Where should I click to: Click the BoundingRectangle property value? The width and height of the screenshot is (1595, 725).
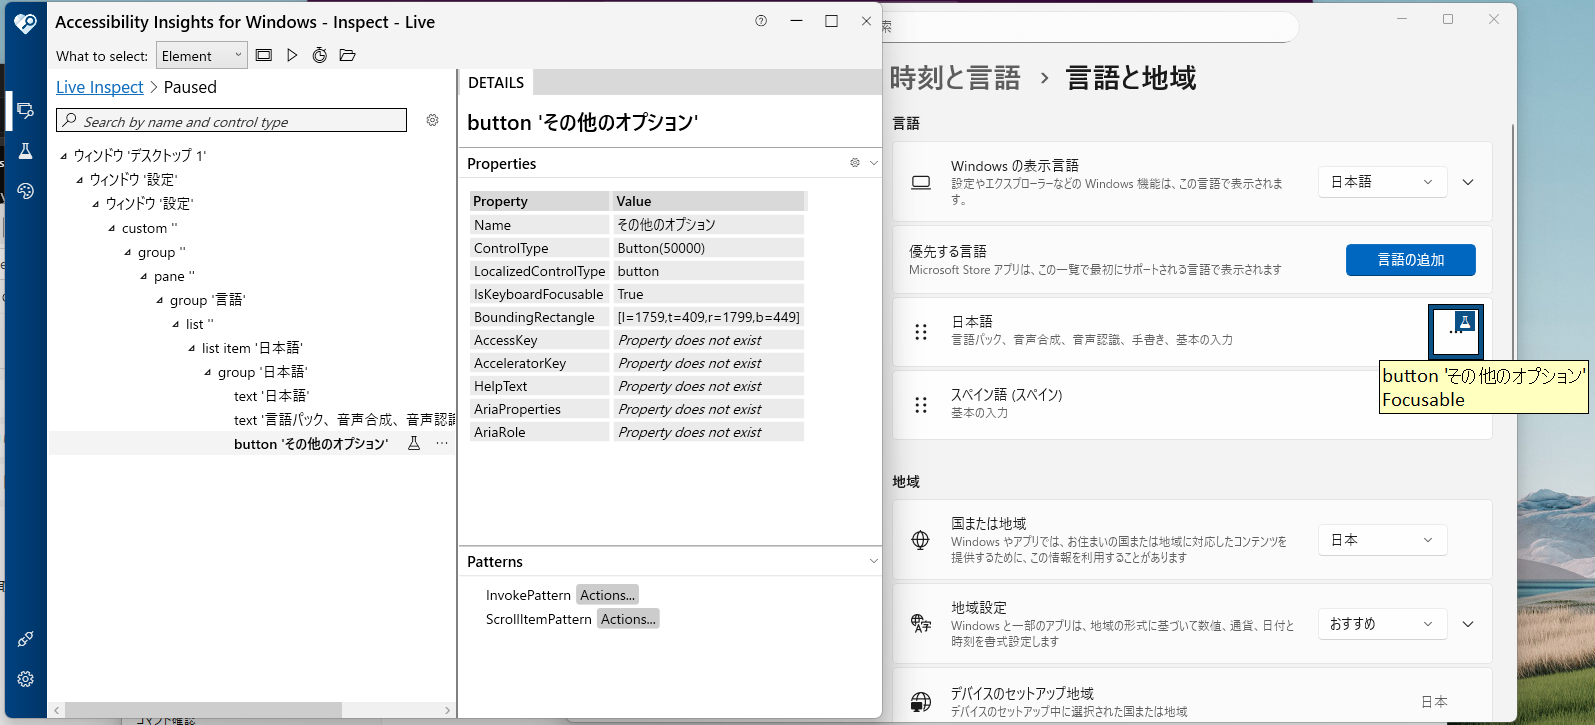click(708, 317)
